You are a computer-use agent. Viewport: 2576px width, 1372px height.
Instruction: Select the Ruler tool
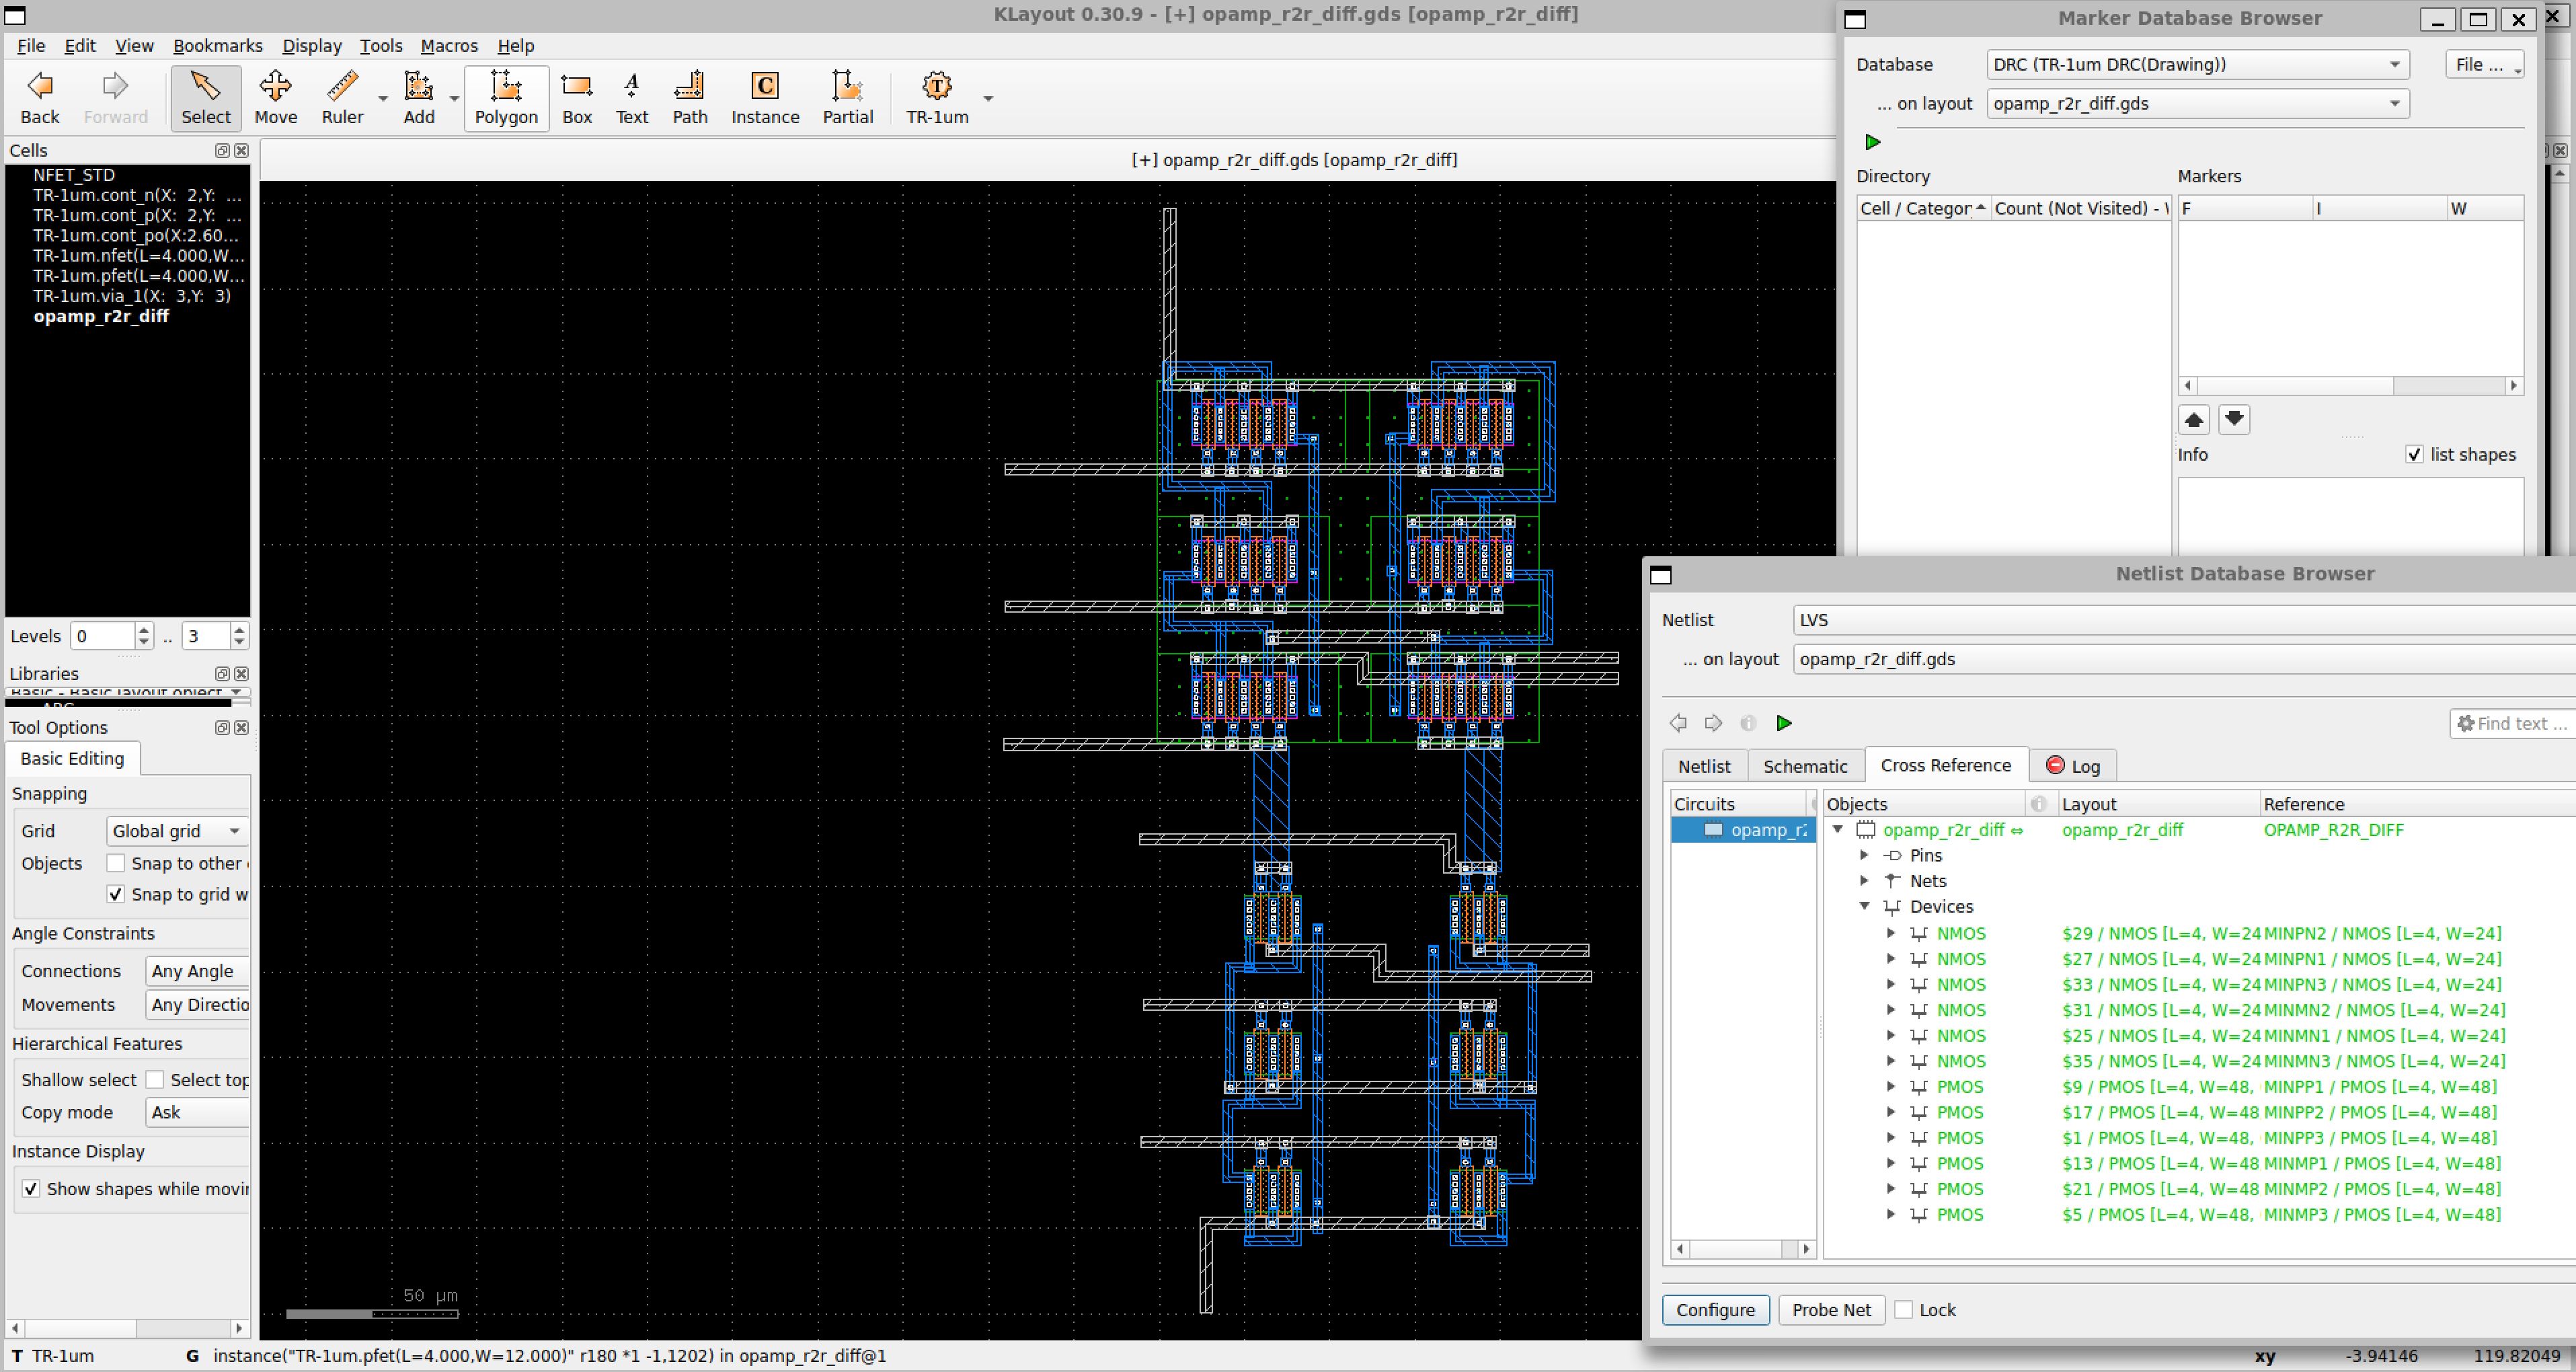point(342,98)
